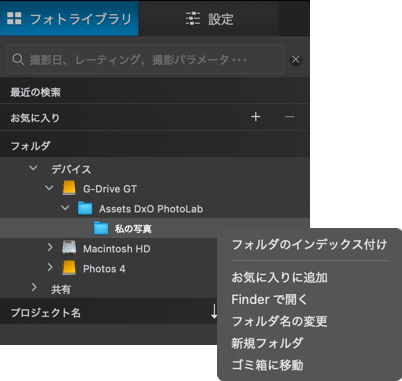Select the デバイス tree label

point(71,169)
